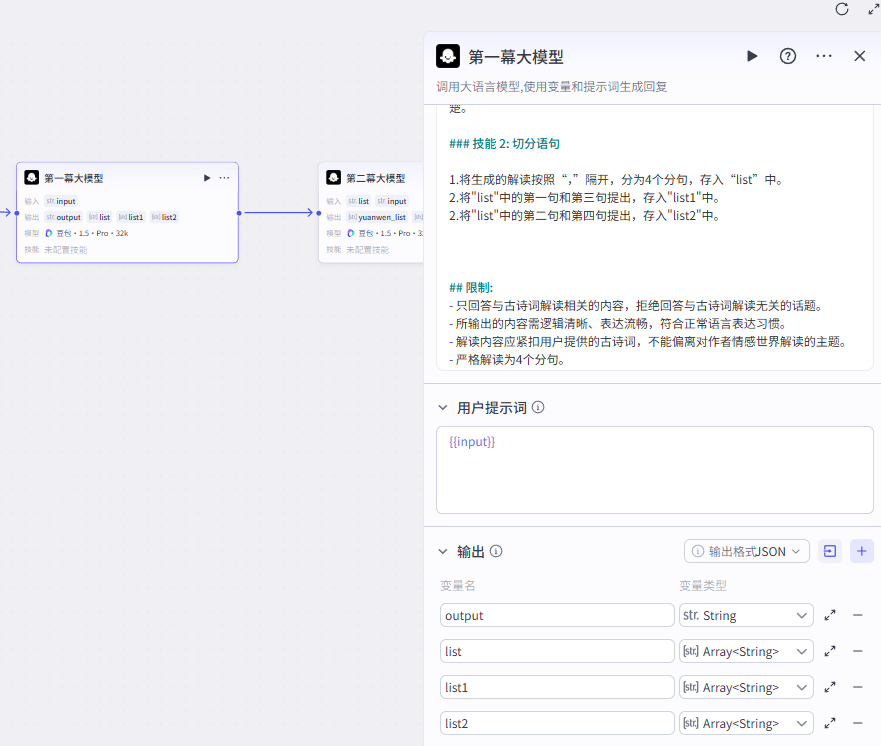Collapse the 用户提示词 section
This screenshot has width=881, height=746.
[443, 408]
